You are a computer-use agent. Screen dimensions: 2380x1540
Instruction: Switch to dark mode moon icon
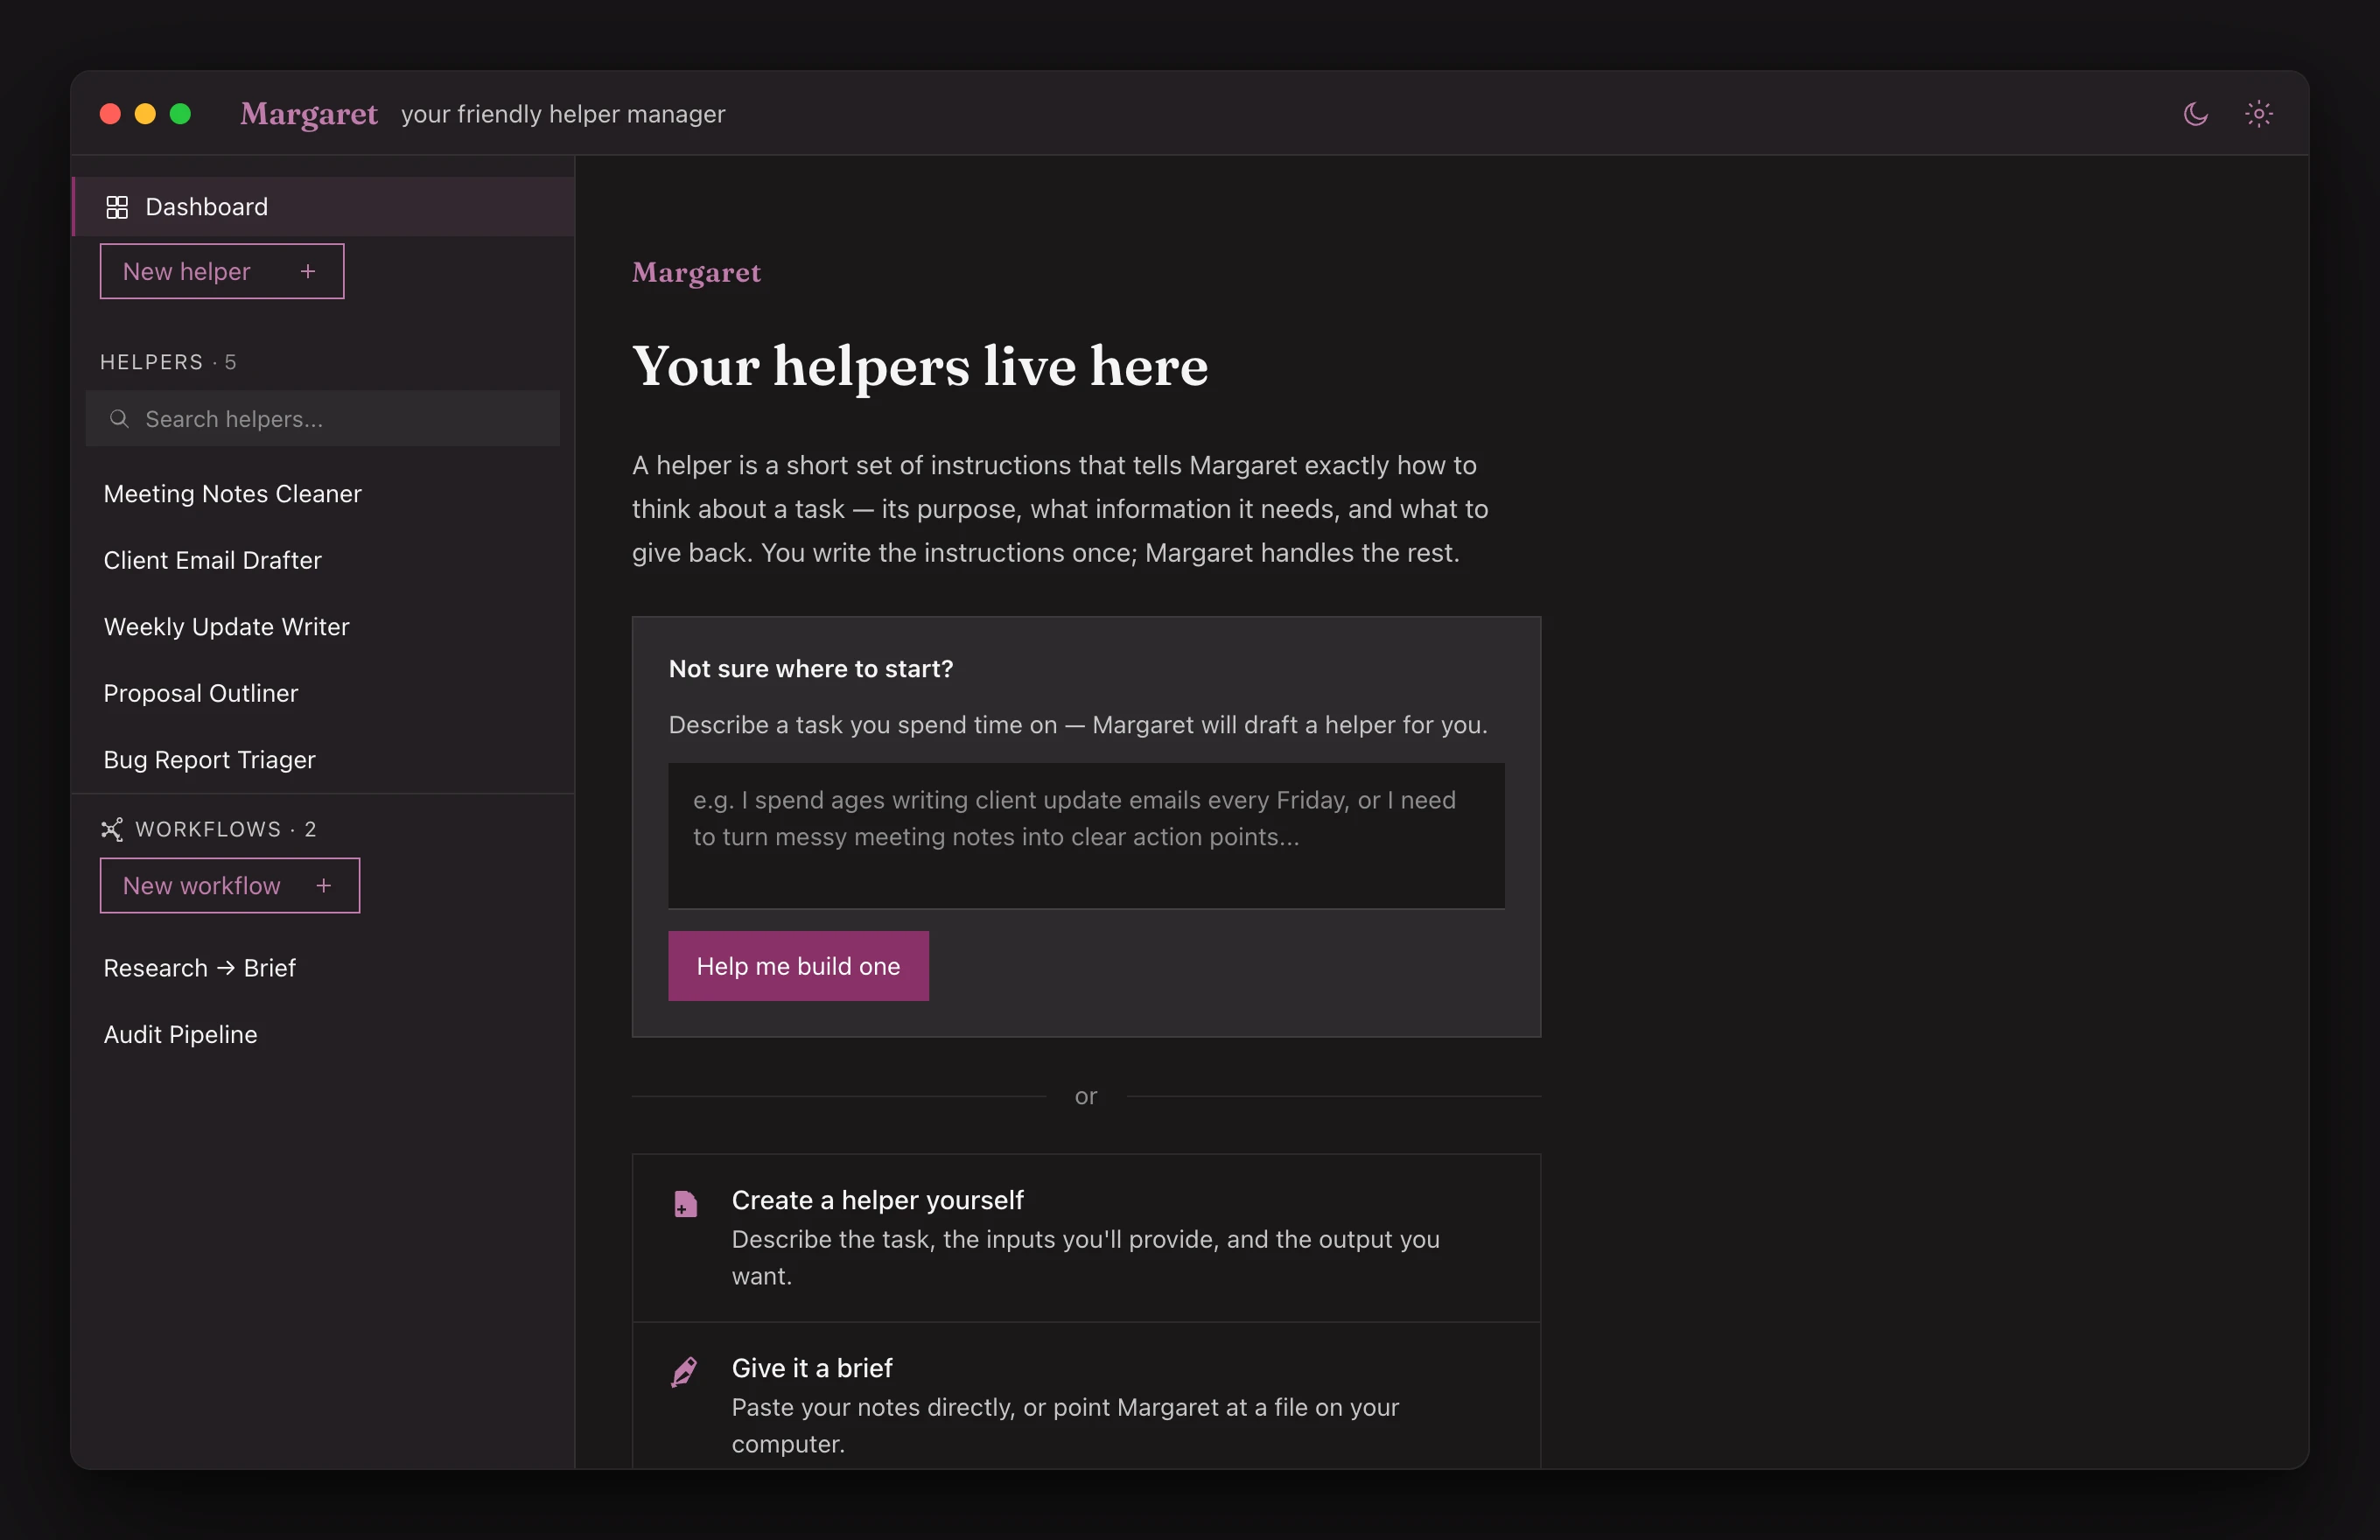pos(2195,114)
